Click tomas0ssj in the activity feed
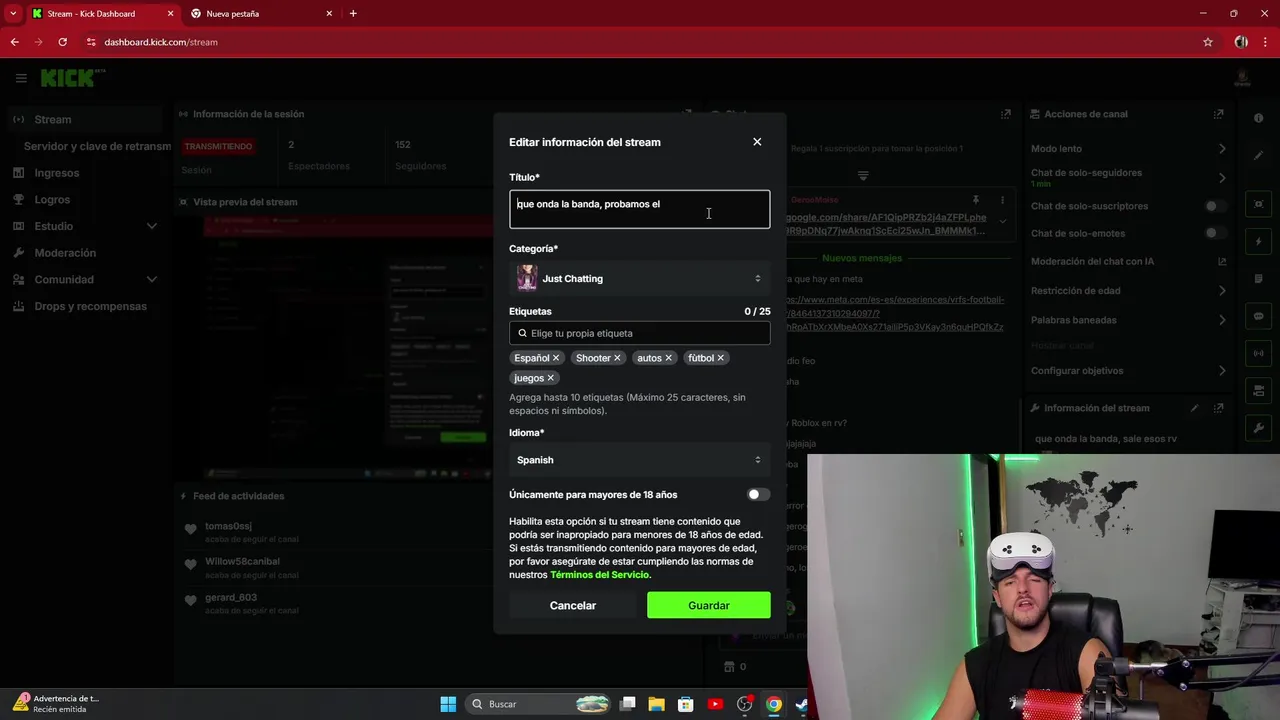This screenshot has width=1280, height=720. click(228, 526)
